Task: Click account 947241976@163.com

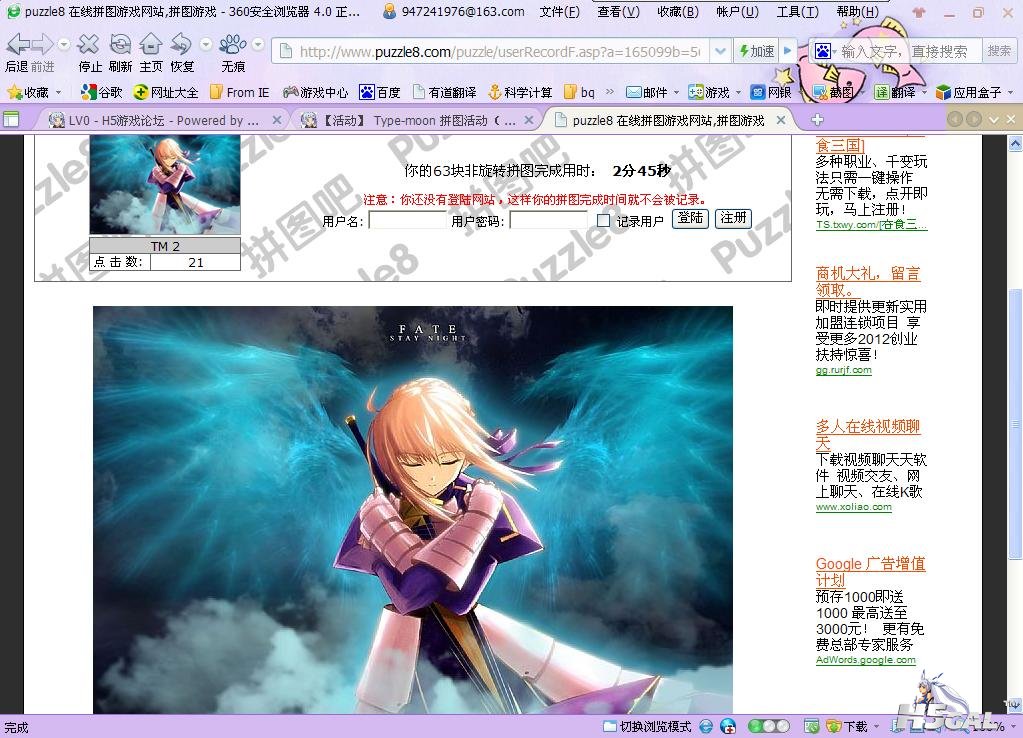Action: click(454, 12)
